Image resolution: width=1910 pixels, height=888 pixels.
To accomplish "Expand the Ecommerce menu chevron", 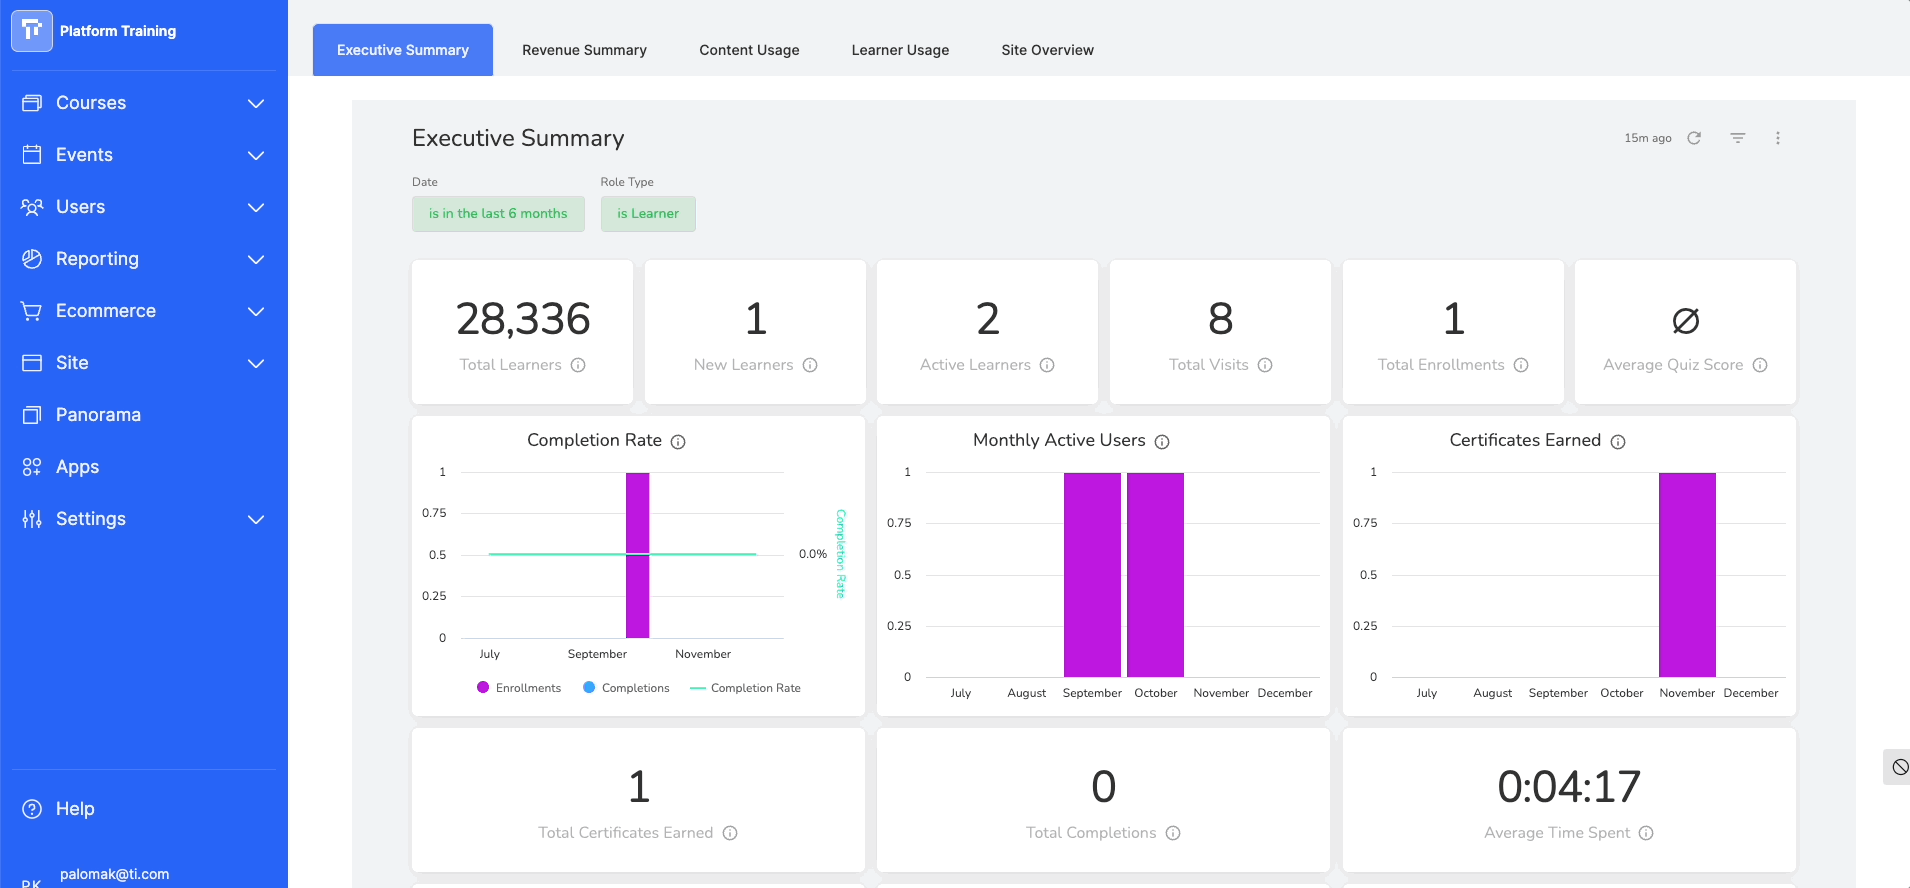I will pyautogui.click(x=256, y=311).
